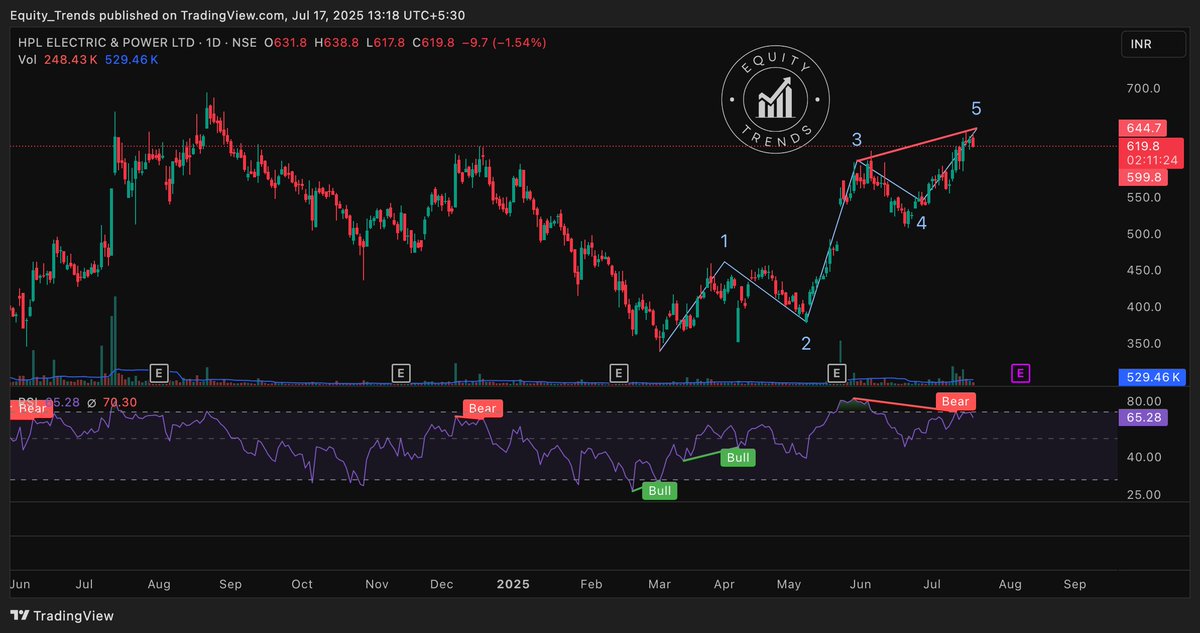Click the 25.00 RSI axis label
Viewport: 1200px width, 633px height.
(x=1143, y=495)
